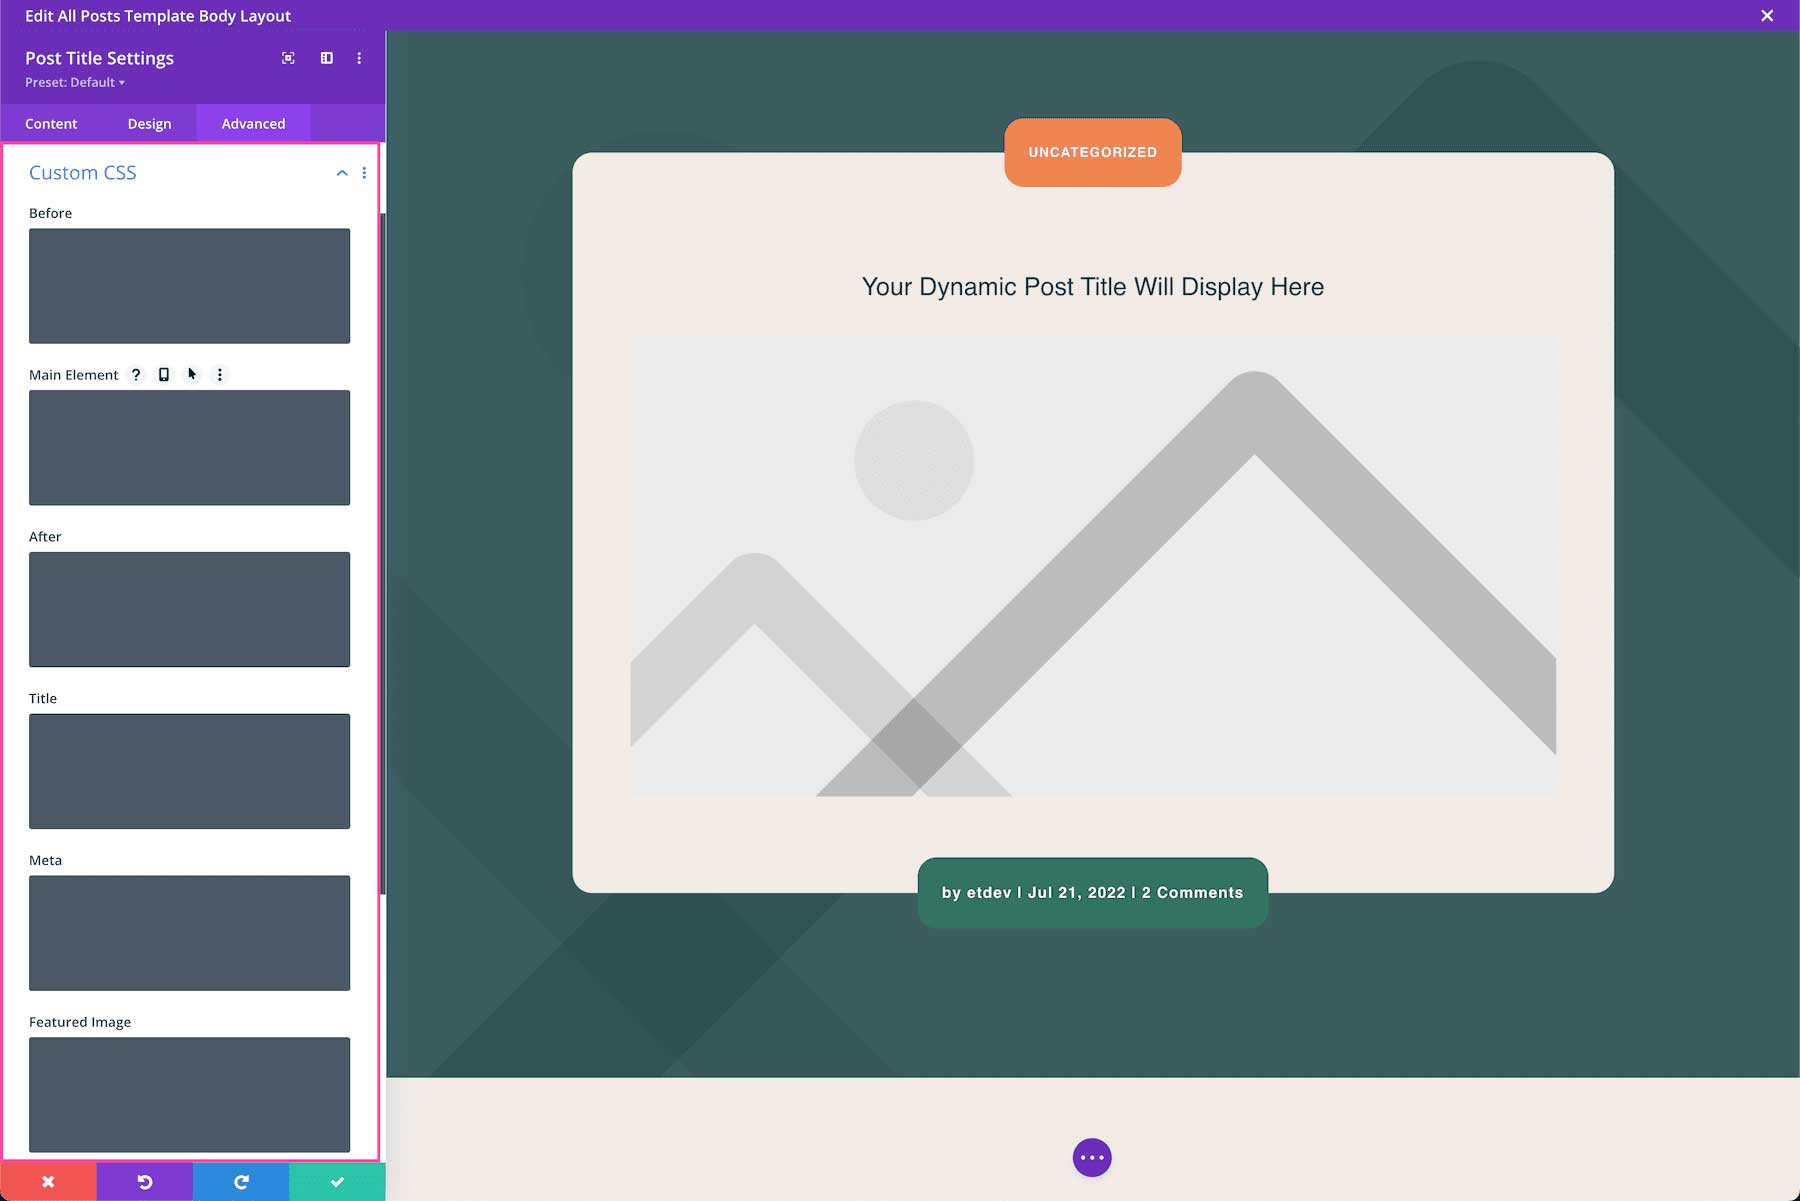Click the blue redo button
The width and height of the screenshot is (1800, 1201).
click(241, 1182)
